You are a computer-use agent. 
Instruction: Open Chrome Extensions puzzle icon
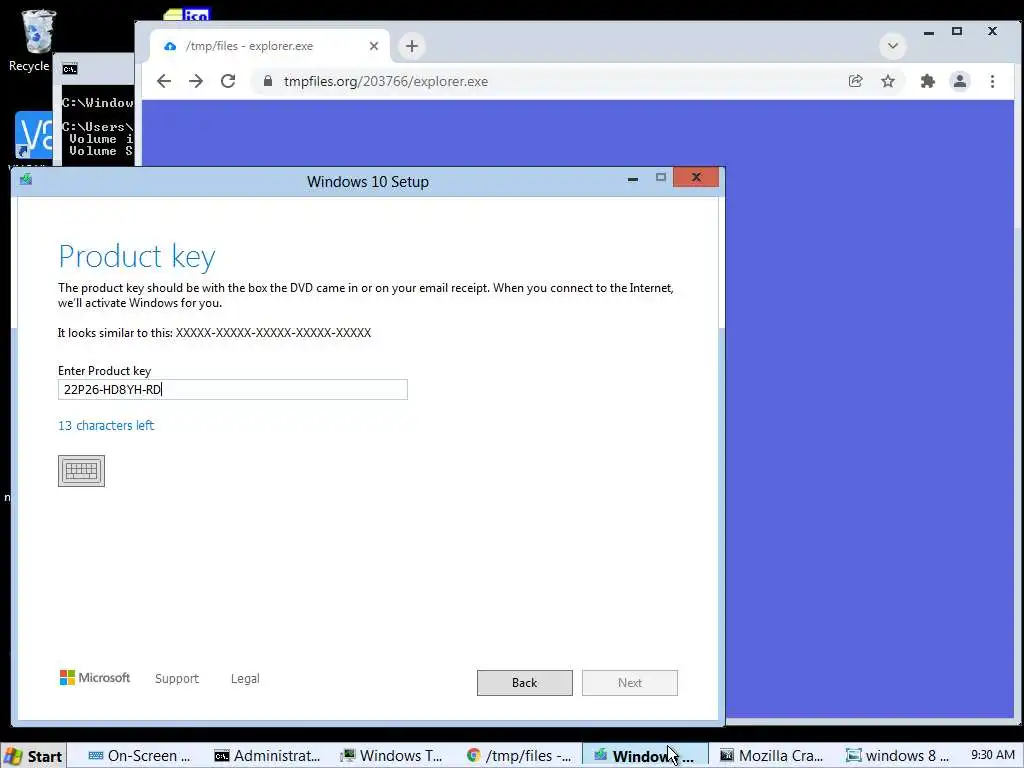click(927, 81)
